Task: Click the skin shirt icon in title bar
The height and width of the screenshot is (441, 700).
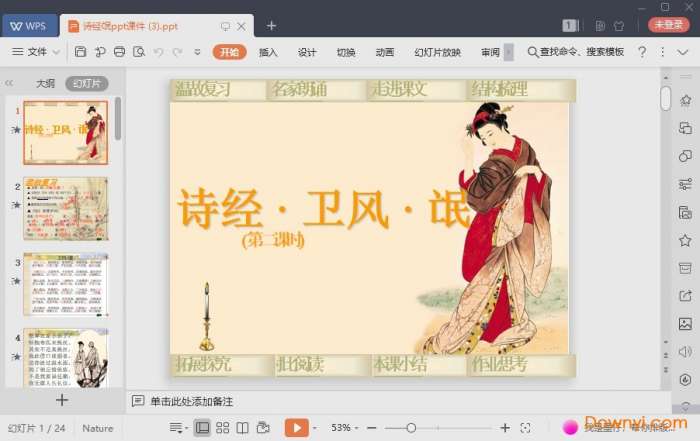Action: point(619,26)
